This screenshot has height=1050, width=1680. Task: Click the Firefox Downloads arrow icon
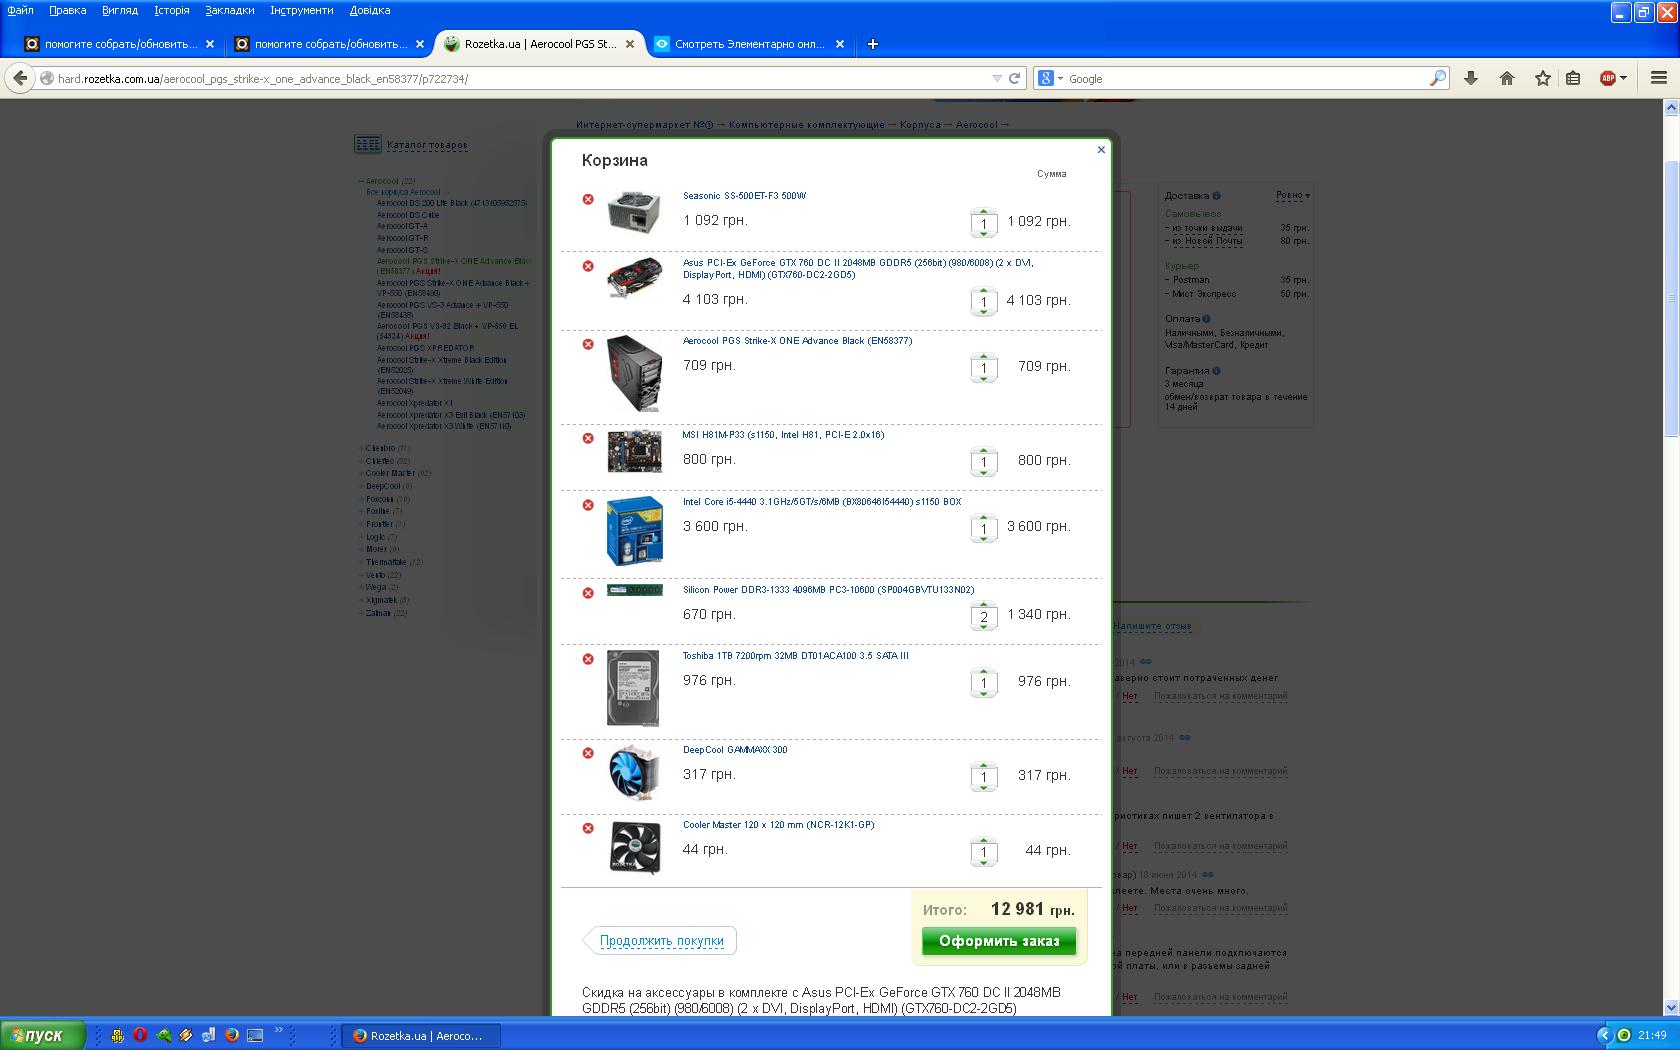coord(1471,78)
